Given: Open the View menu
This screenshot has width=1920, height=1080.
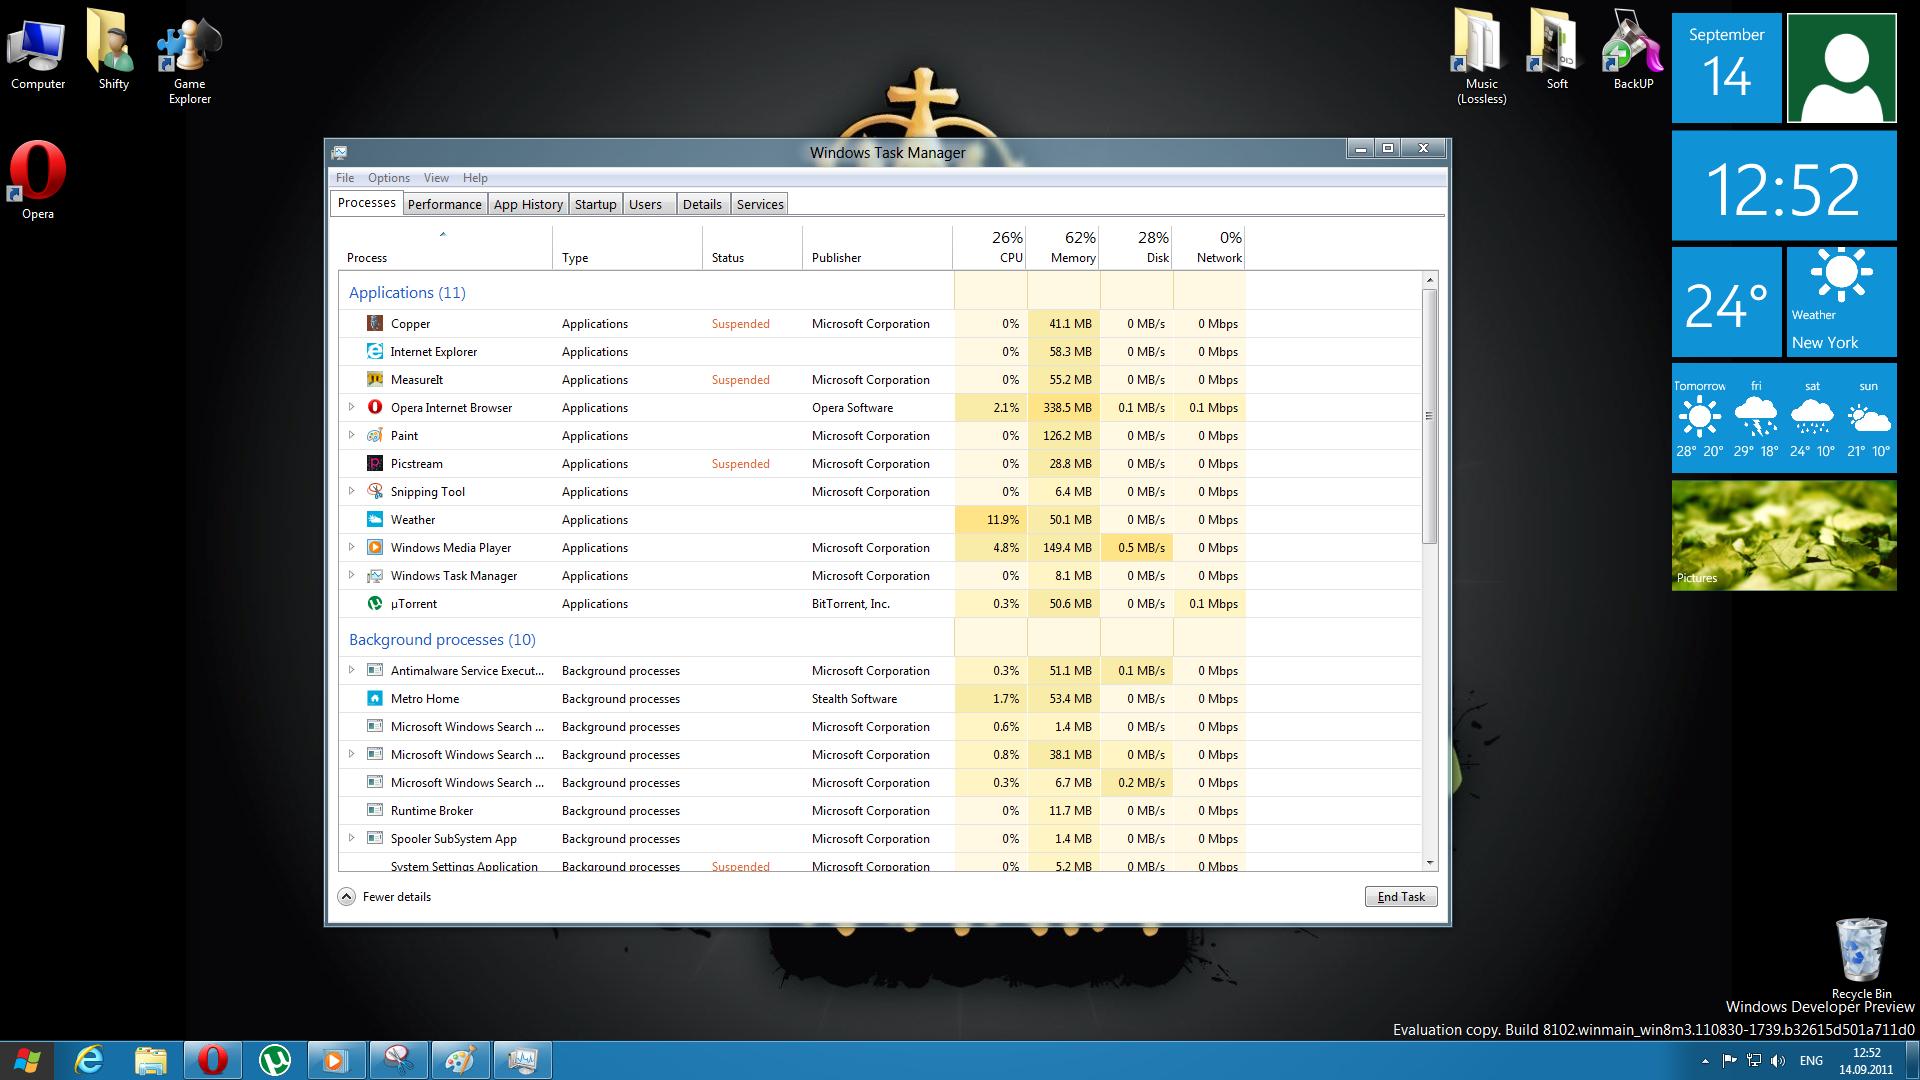Looking at the screenshot, I should tap(436, 178).
